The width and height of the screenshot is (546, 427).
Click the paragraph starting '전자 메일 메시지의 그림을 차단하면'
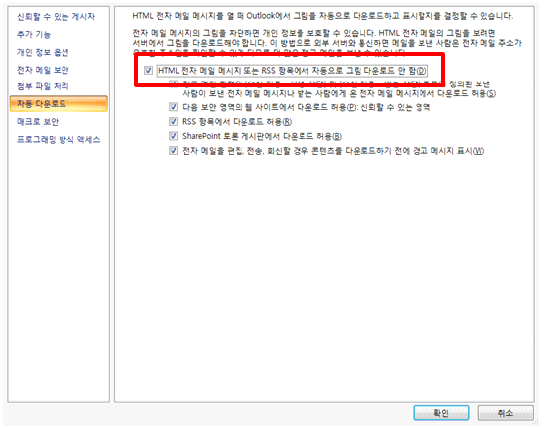point(327,43)
